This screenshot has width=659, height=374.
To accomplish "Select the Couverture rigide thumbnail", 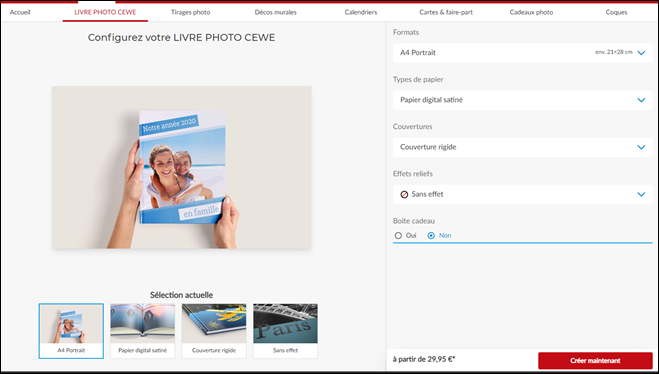I will click(x=214, y=331).
